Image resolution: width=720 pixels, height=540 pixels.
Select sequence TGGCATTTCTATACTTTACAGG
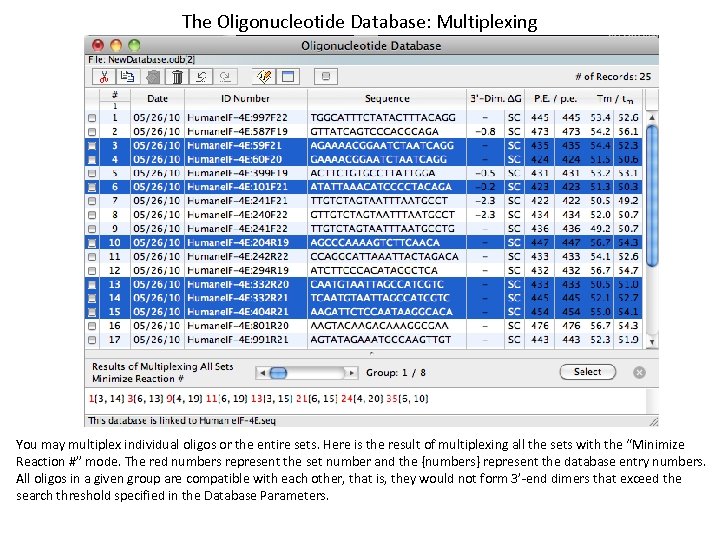tap(383, 118)
